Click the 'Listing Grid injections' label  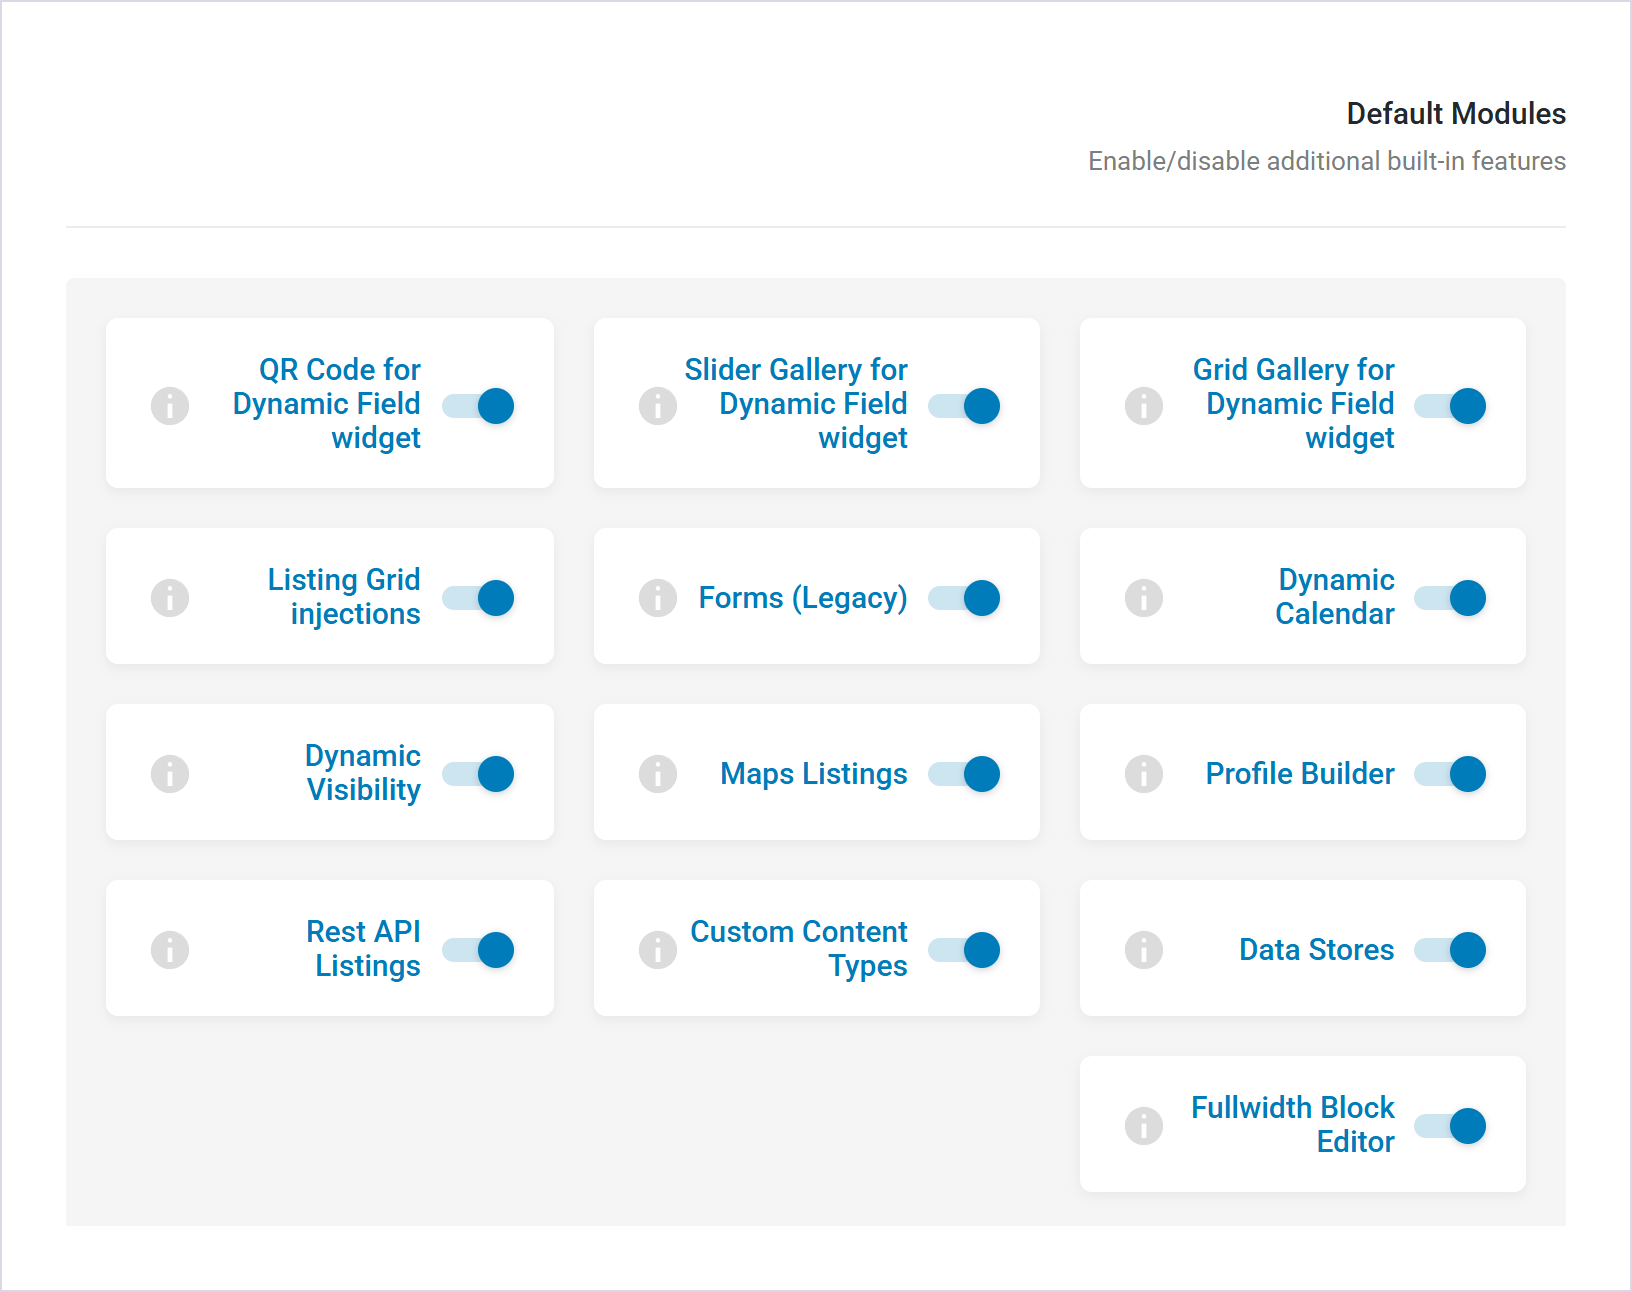click(x=344, y=597)
